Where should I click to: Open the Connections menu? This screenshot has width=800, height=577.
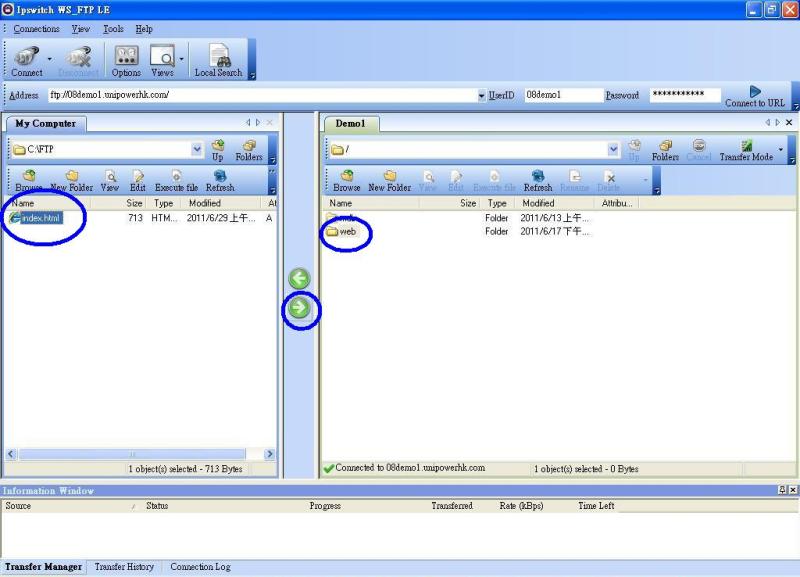[x=36, y=29]
